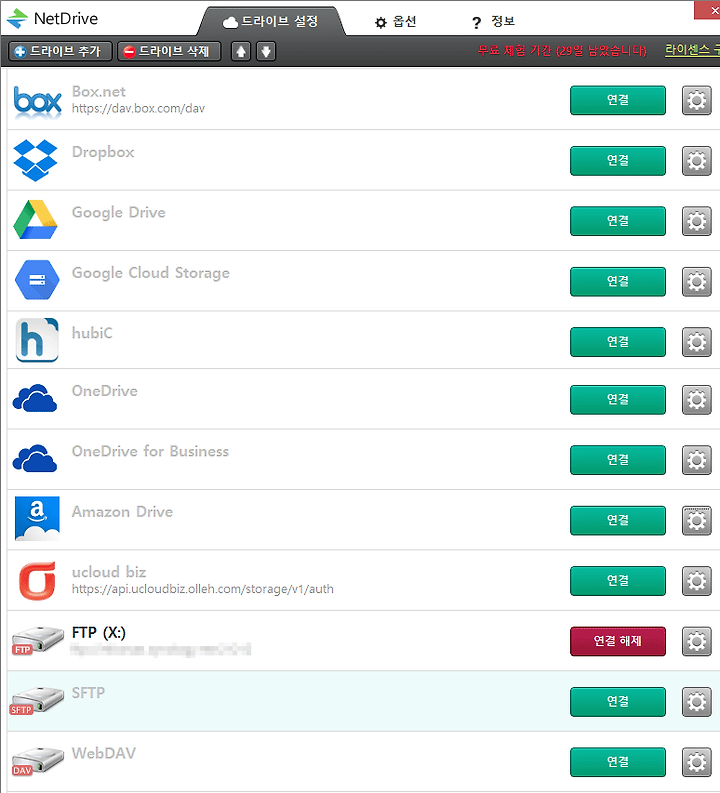The image size is (720, 793).
Task: Click 연결 in the Google Drive row
Action: click(617, 221)
